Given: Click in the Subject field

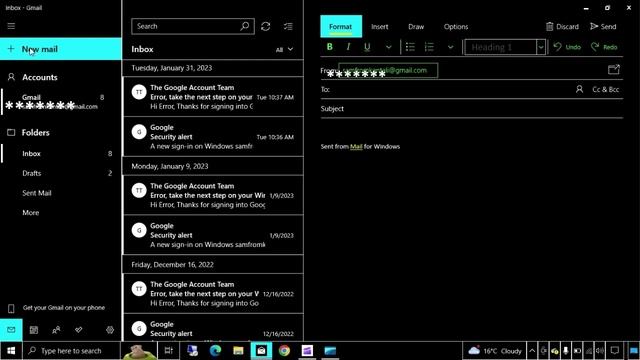Looking at the screenshot, I should coord(471,109).
